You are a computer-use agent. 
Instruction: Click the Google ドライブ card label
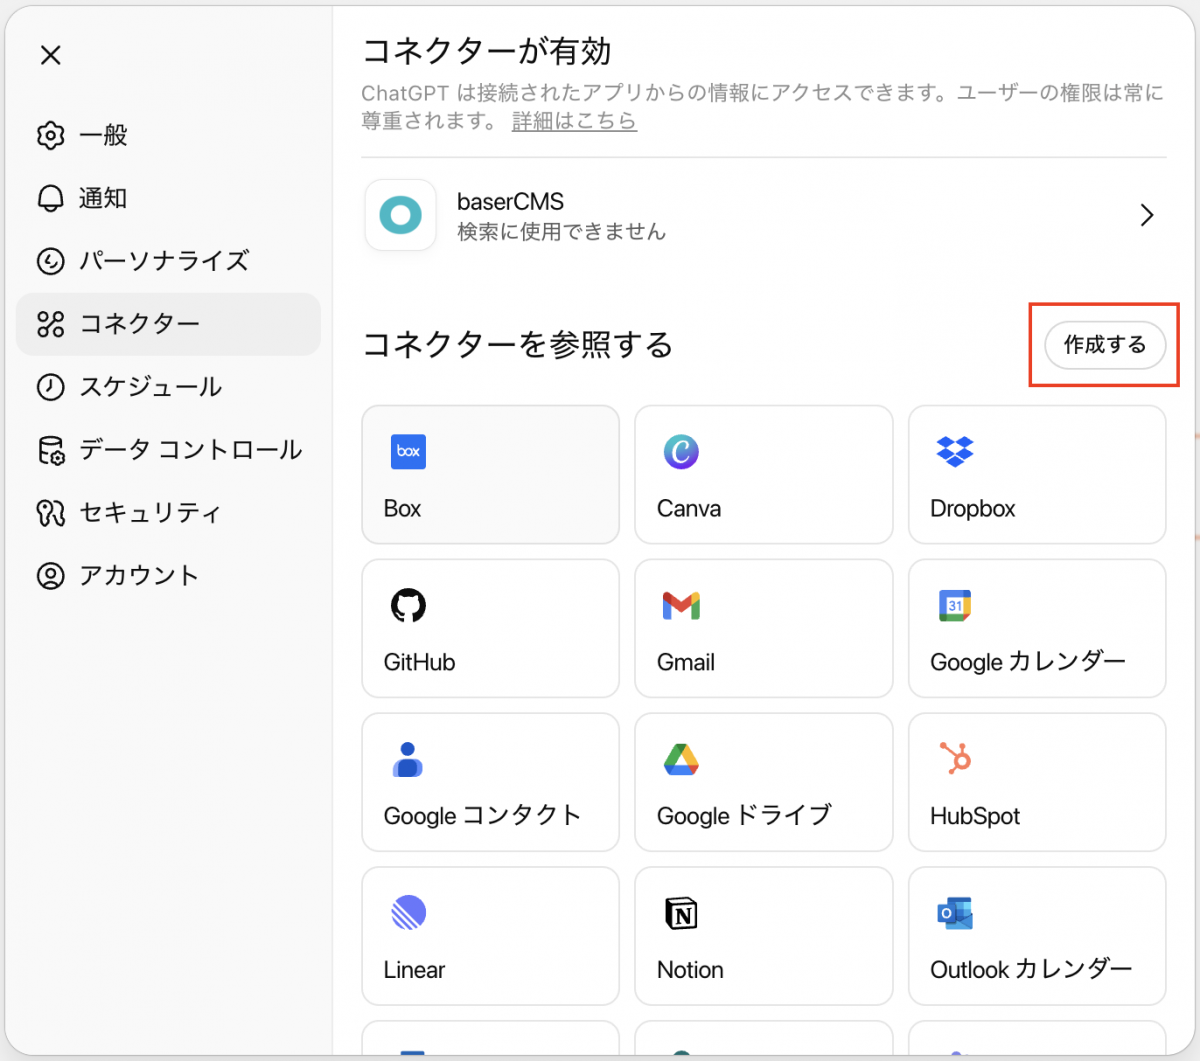[x=744, y=816]
